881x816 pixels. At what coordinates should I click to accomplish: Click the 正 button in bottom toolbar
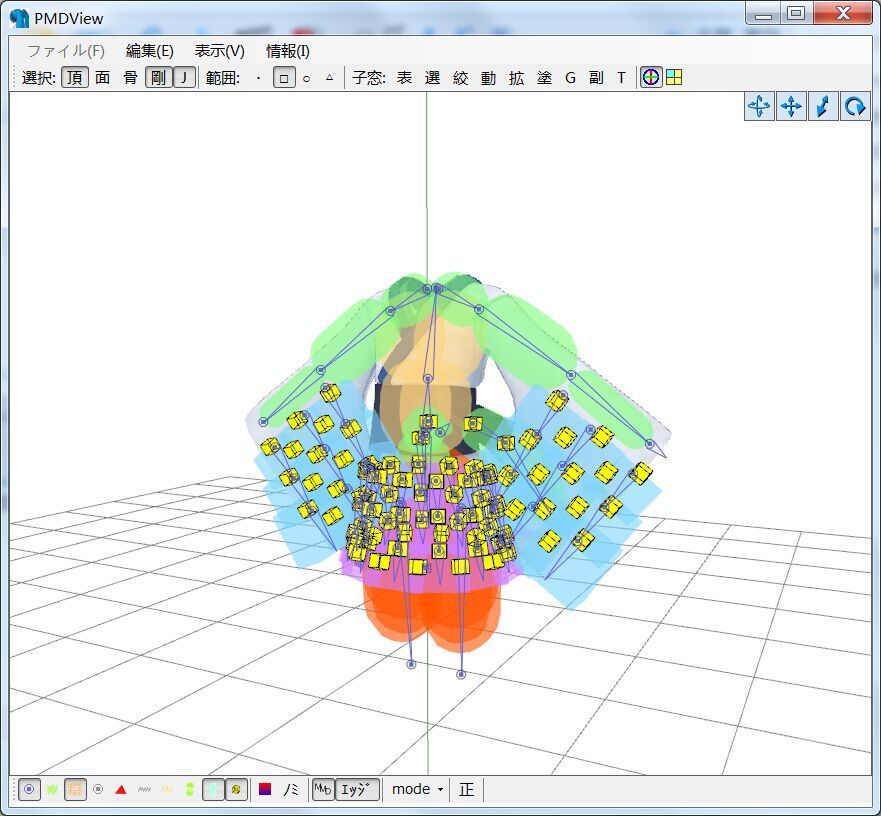point(467,789)
